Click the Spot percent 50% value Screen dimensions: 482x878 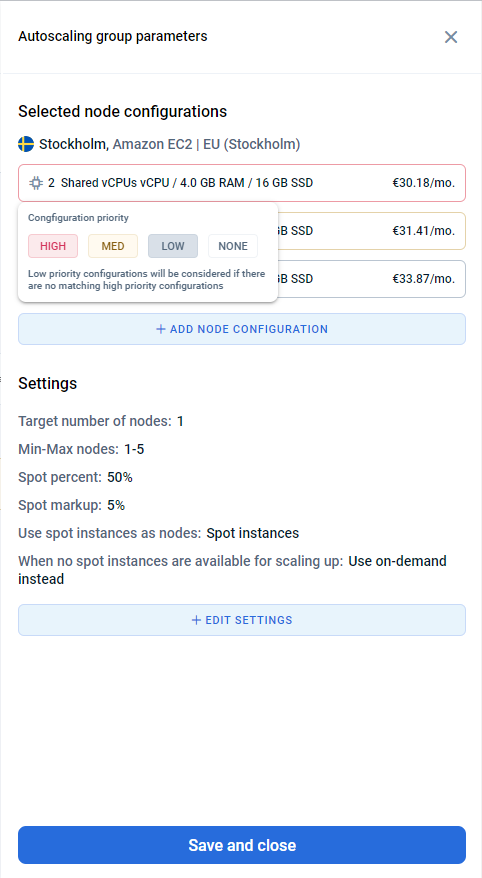point(120,477)
